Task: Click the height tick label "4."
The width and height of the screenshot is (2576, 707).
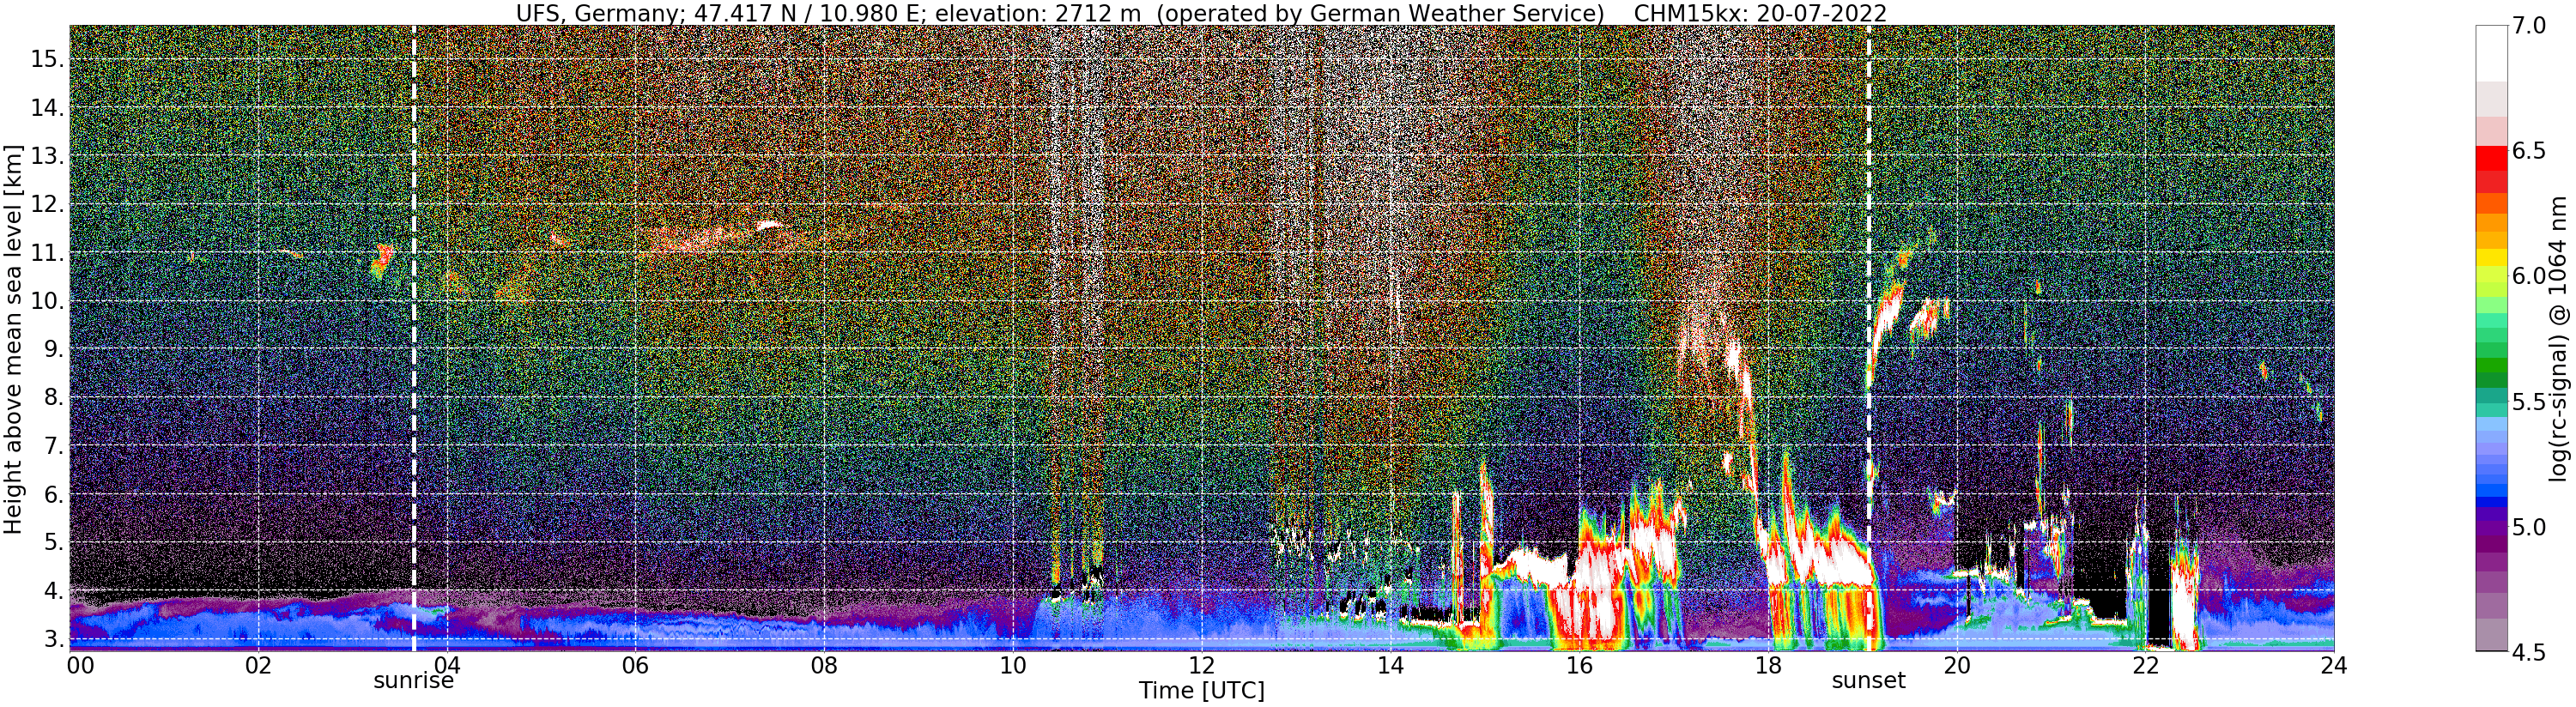Action: tap(53, 590)
